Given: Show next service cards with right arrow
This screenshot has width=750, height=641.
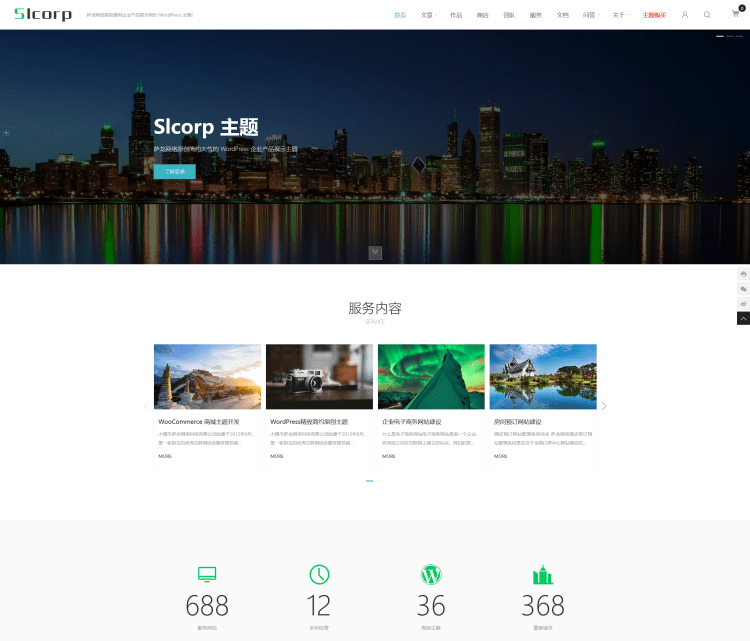Looking at the screenshot, I should (x=604, y=406).
